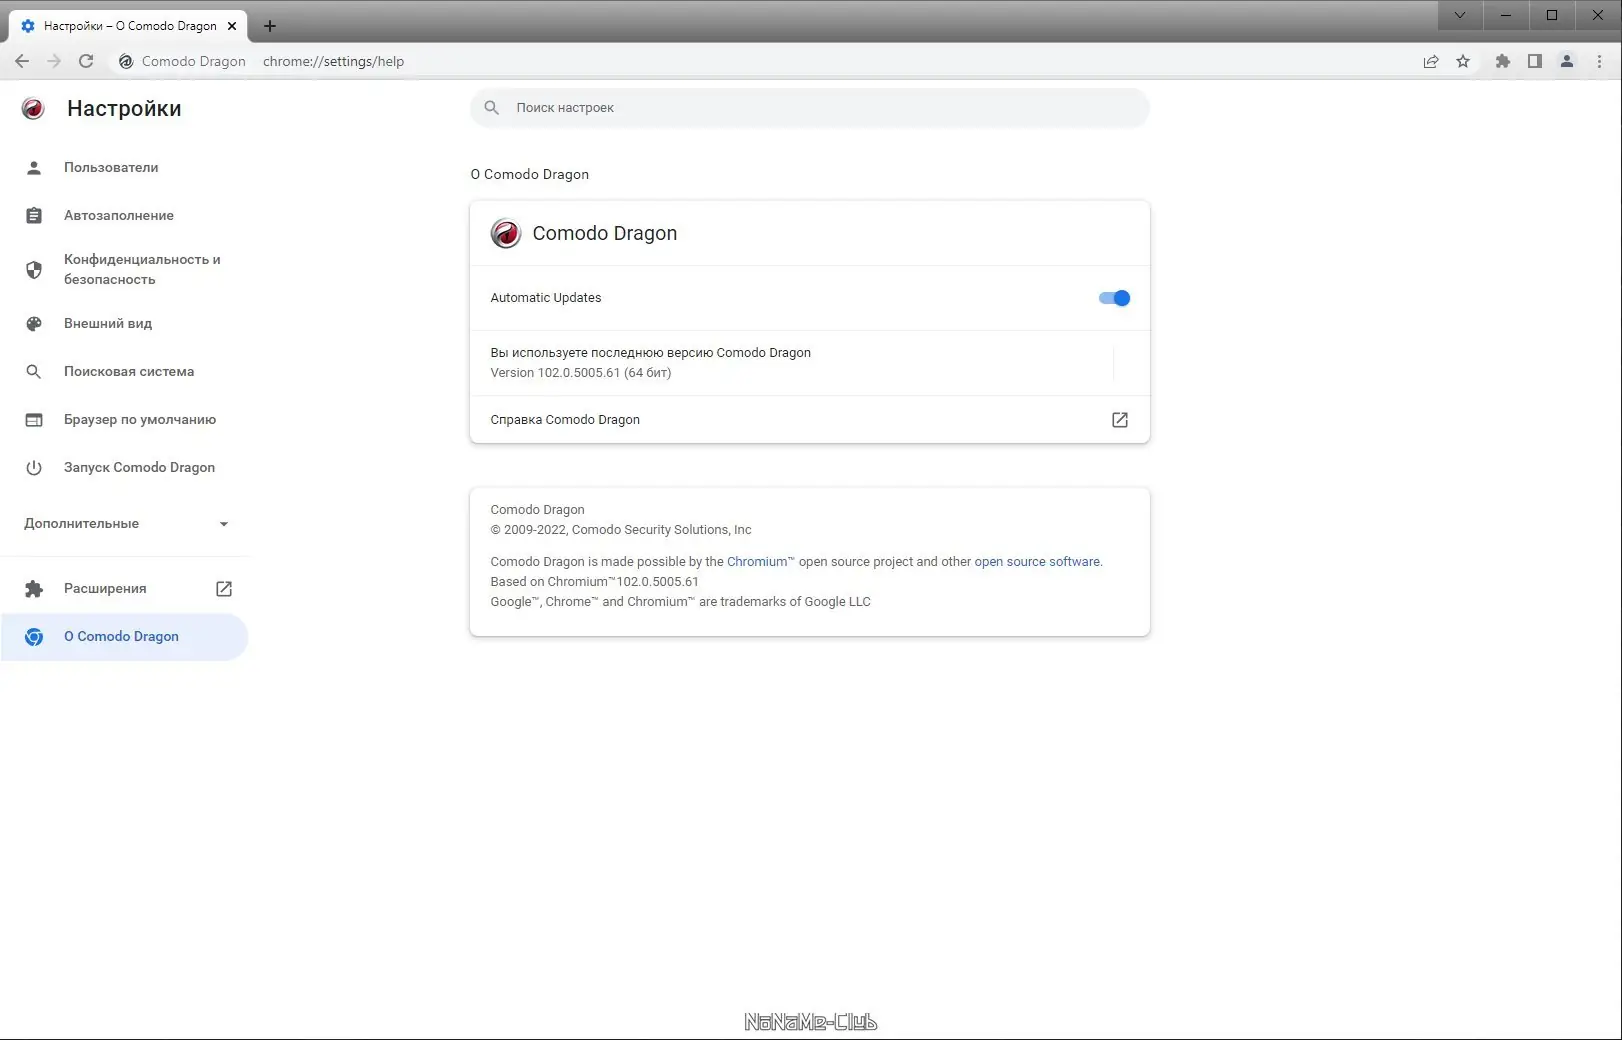The image size is (1622, 1040).
Task: Open the Extensions puzzle icon in toolbar
Action: (1502, 61)
